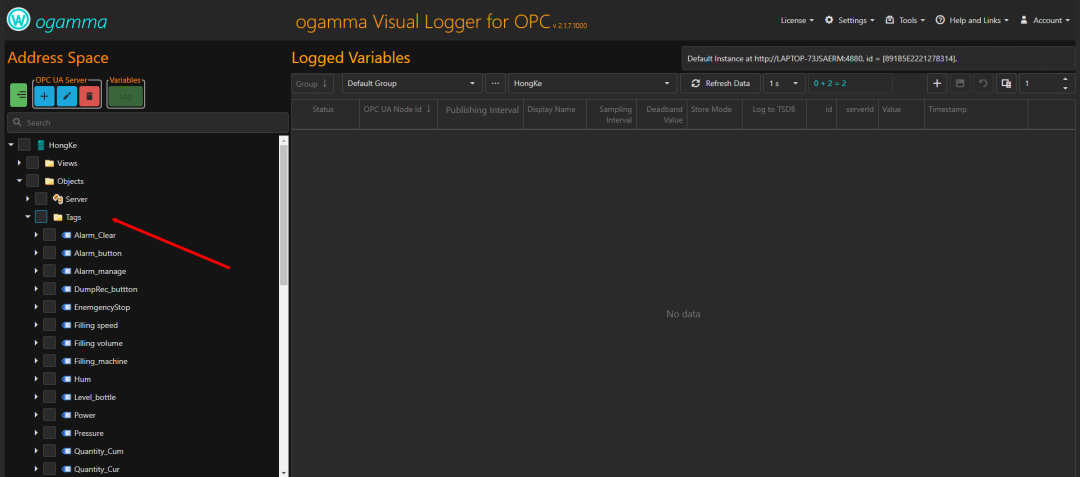Open the 1 s refresh interval dropdown
Viewport: 1080px width, 477px height.
click(784, 83)
